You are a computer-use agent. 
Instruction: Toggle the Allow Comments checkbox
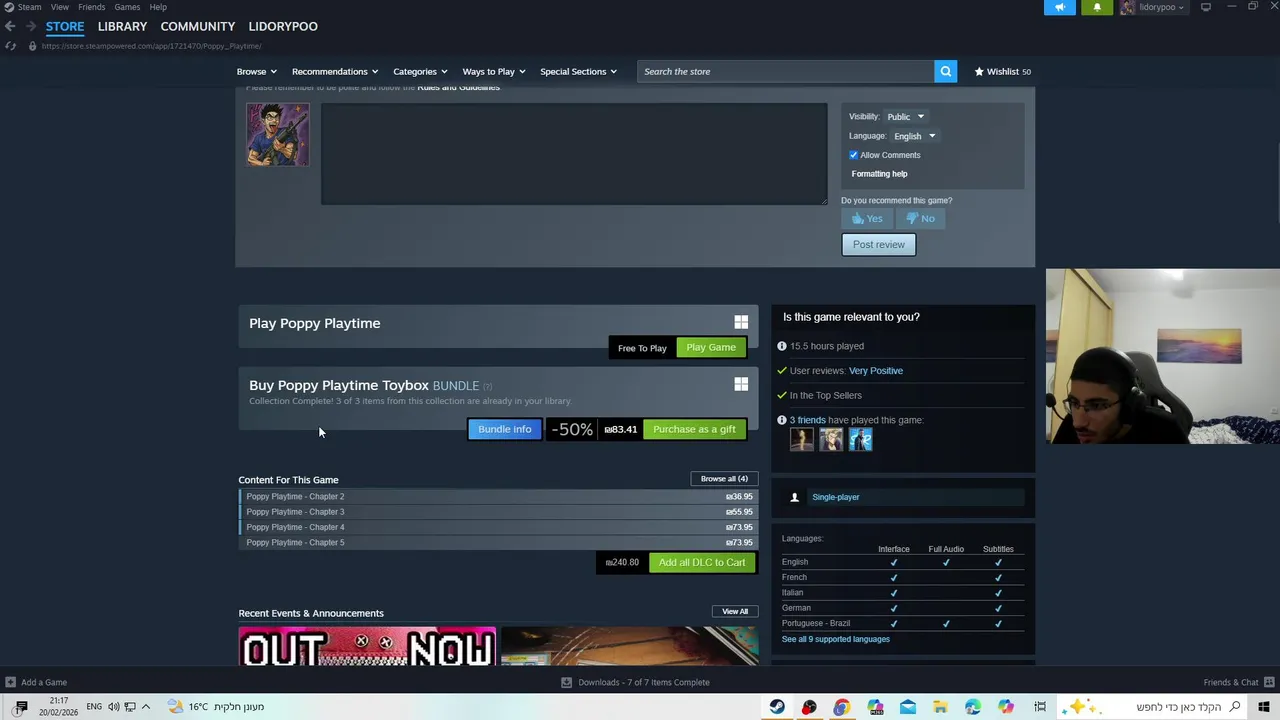point(854,155)
